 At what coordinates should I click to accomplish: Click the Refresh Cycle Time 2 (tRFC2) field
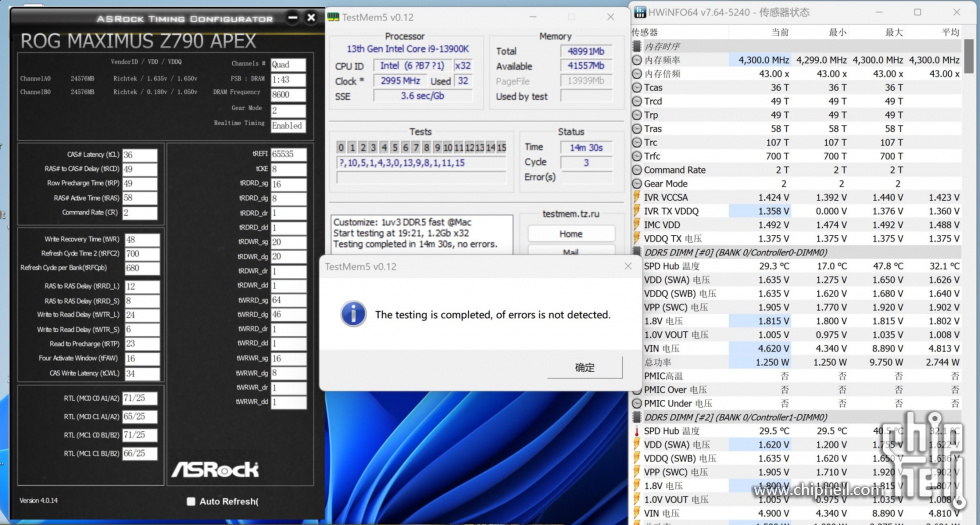142,254
